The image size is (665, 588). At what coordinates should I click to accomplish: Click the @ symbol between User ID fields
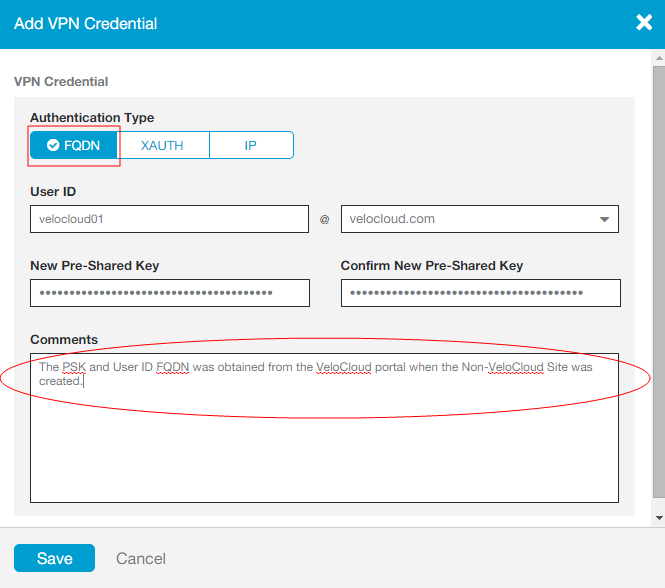(x=324, y=219)
